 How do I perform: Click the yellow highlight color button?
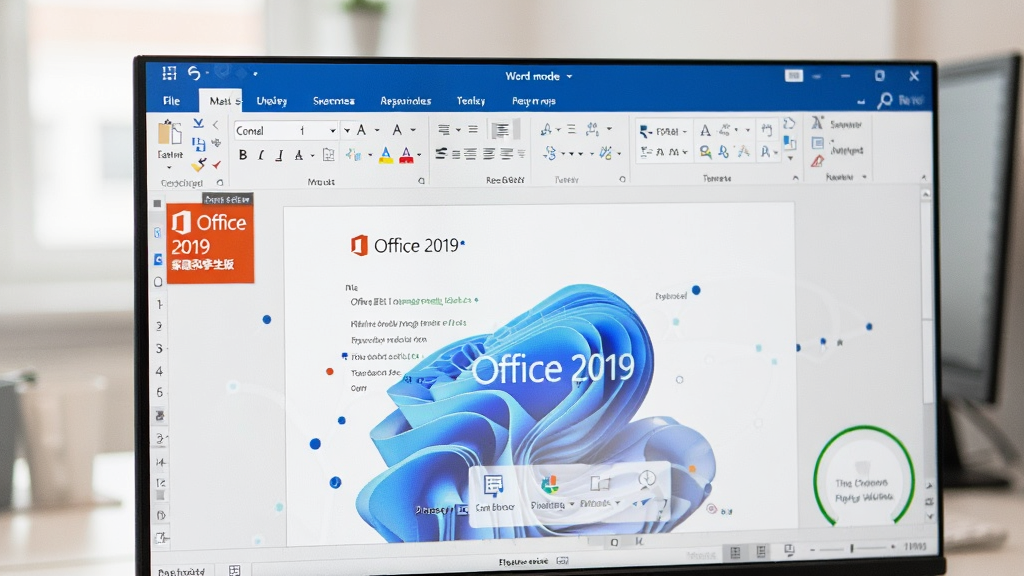(x=386, y=155)
